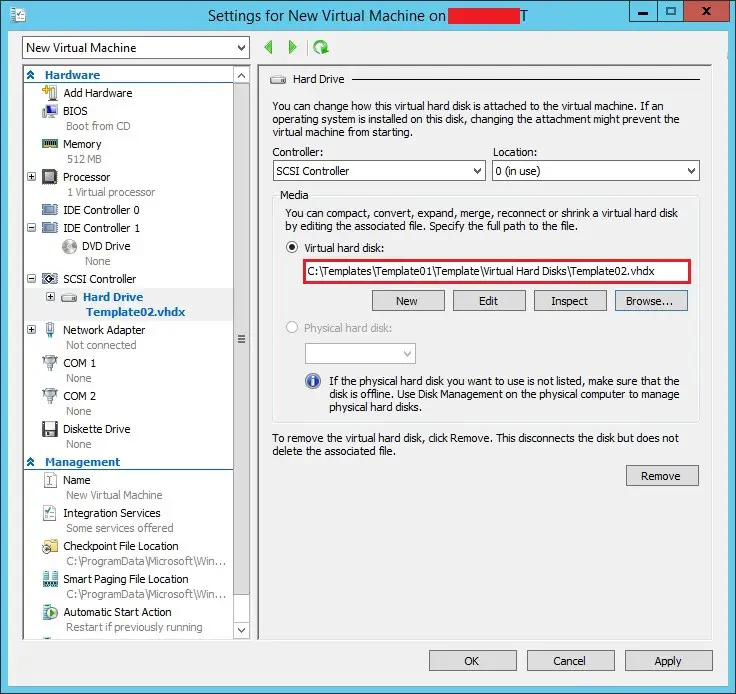Click the green refresh icon

[x=321, y=47]
